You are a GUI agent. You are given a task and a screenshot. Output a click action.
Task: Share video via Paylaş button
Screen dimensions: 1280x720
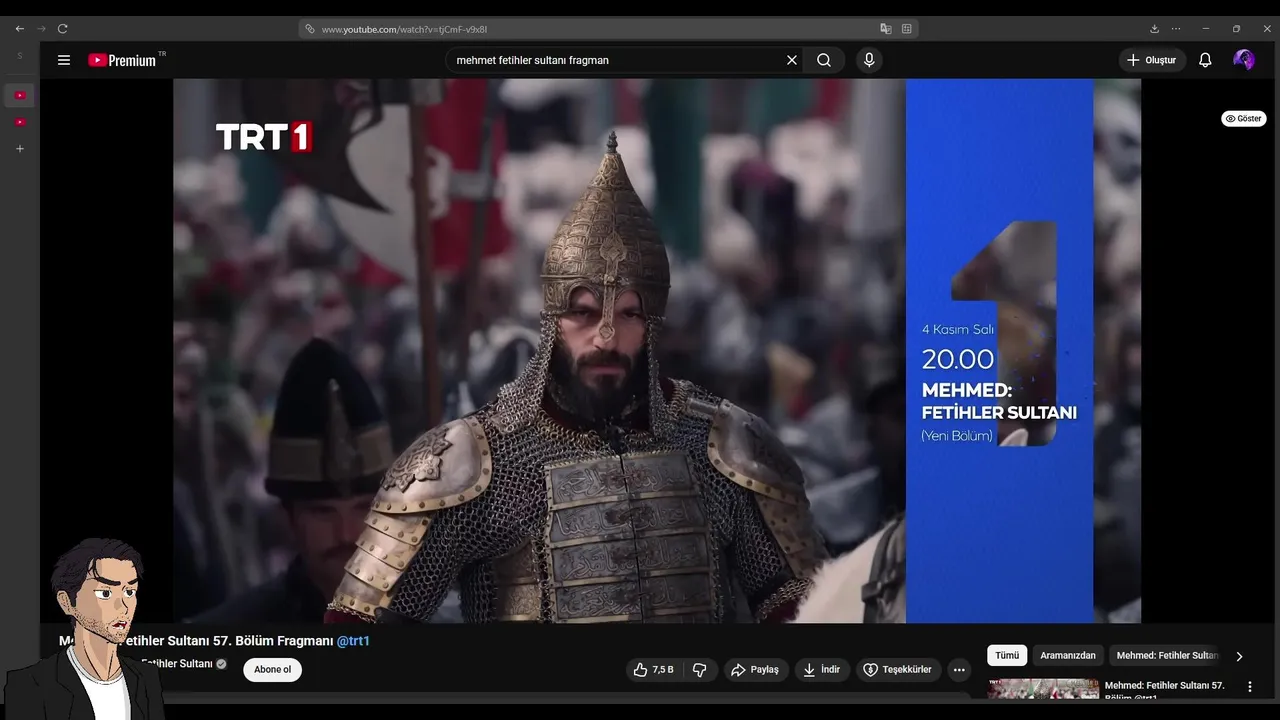(x=755, y=670)
